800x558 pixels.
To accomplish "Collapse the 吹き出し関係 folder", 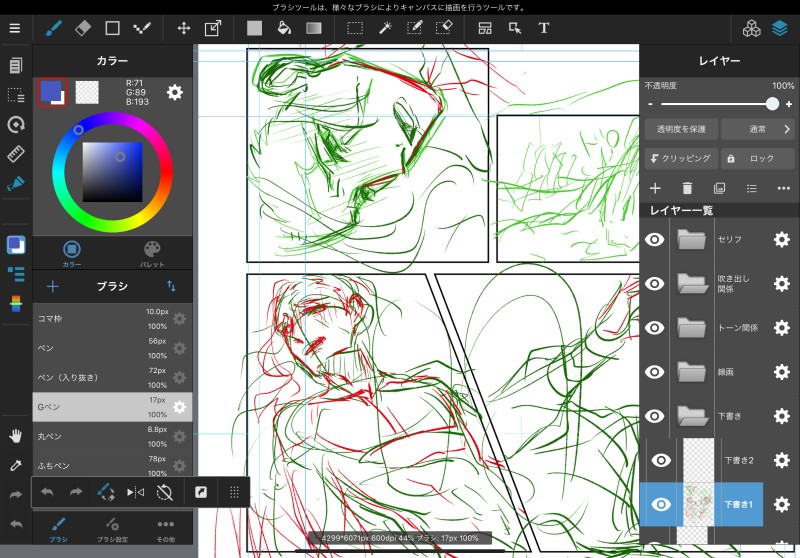I will [693, 284].
